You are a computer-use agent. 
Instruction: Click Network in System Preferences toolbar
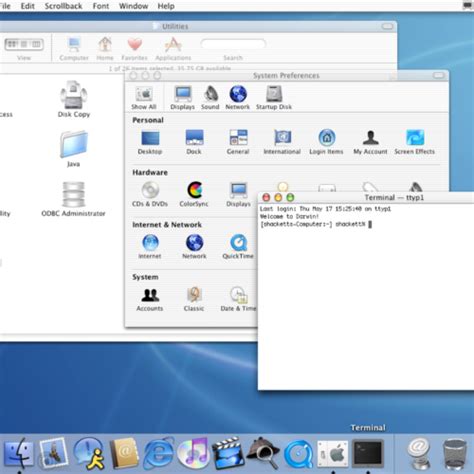(238, 98)
